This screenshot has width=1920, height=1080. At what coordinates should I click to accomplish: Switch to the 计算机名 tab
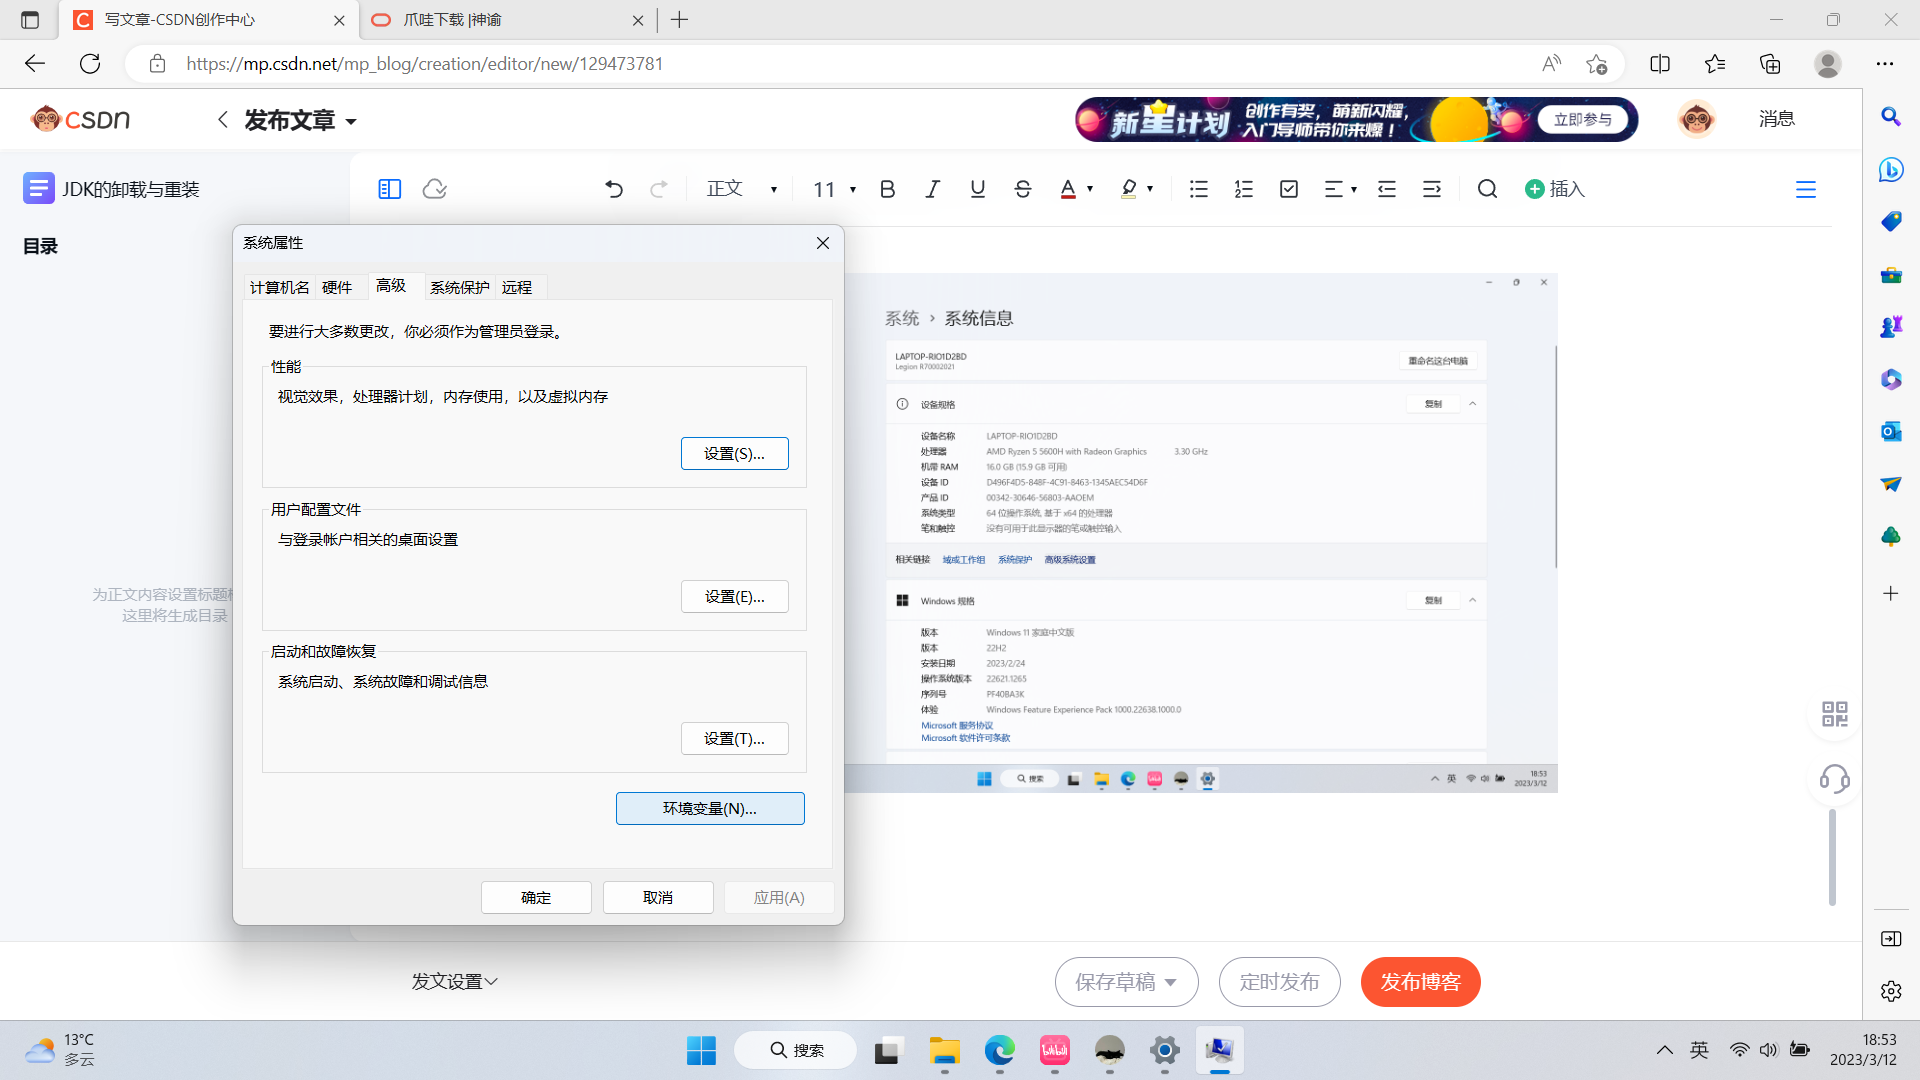coord(279,288)
